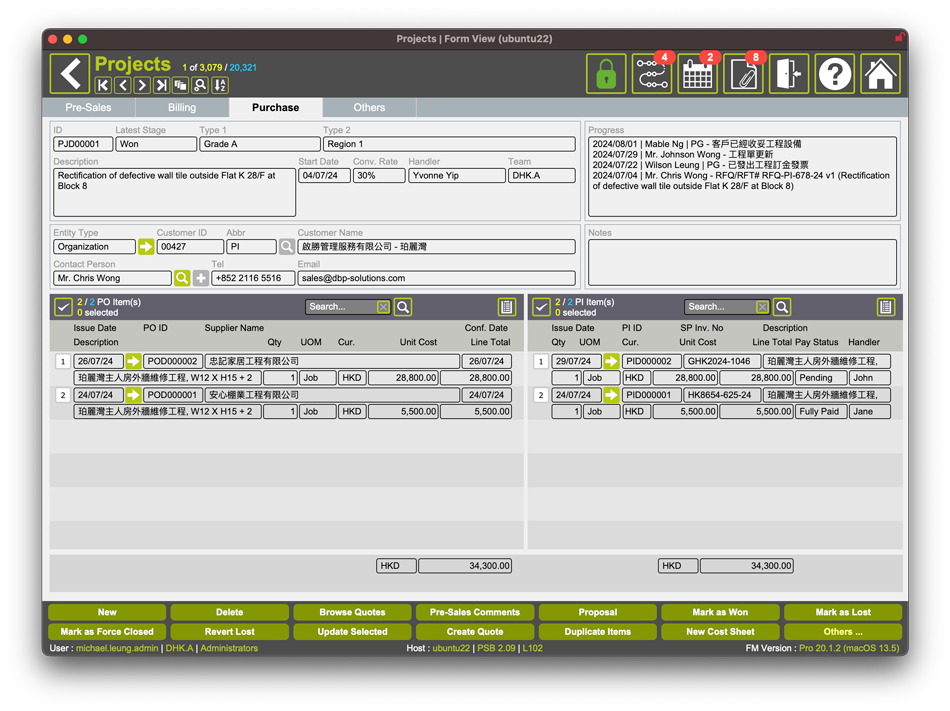Image resolution: width=950 pixels, height=711 pixels.
Task: Select row 1 checkbox in PO Items list
Action: 62,362
